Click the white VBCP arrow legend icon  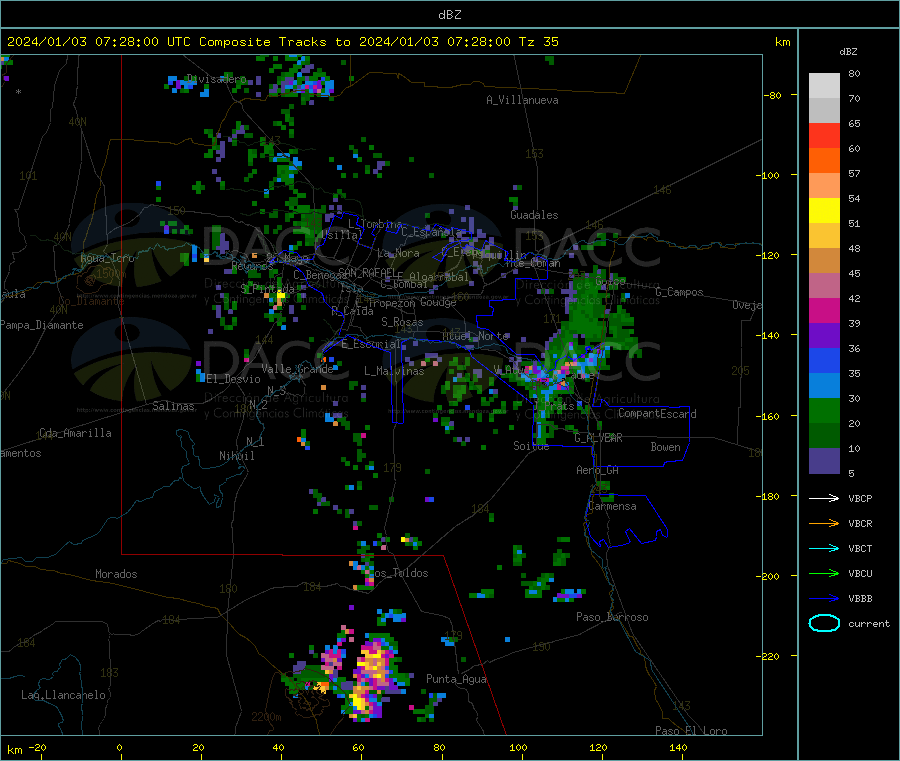pyautogui.click(x=824, y=498)
